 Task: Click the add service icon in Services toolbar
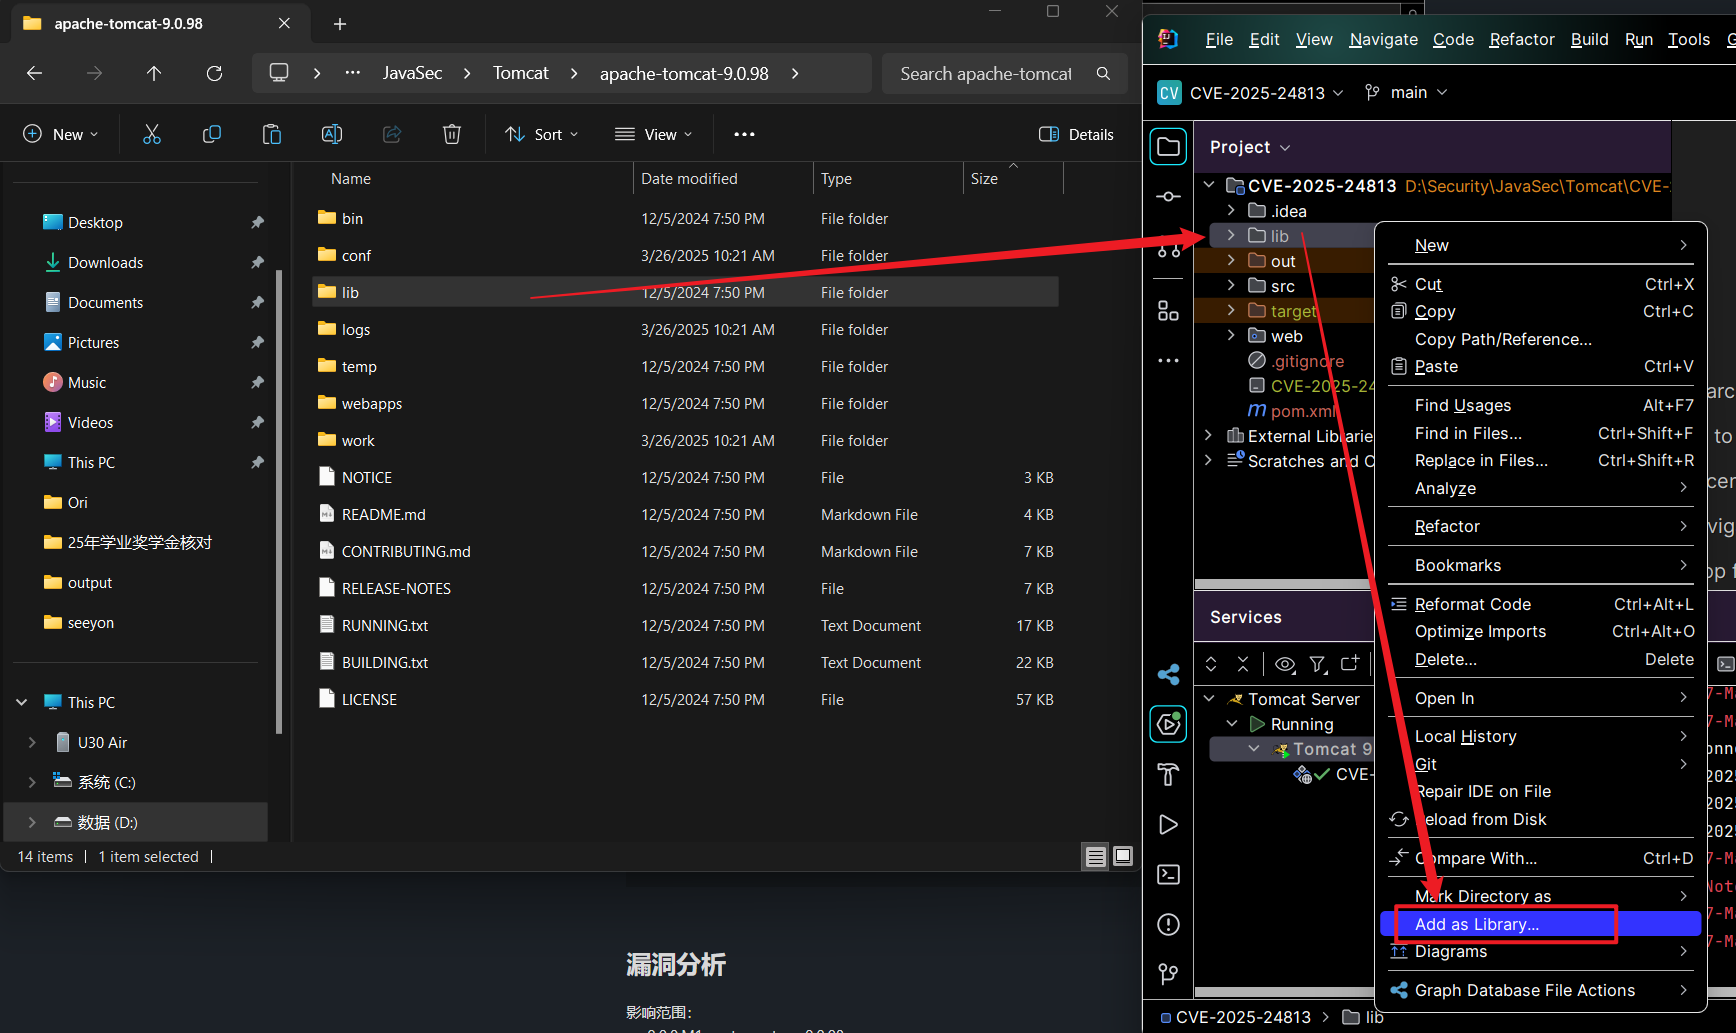pyautogui.click(x=1350, y=664)
